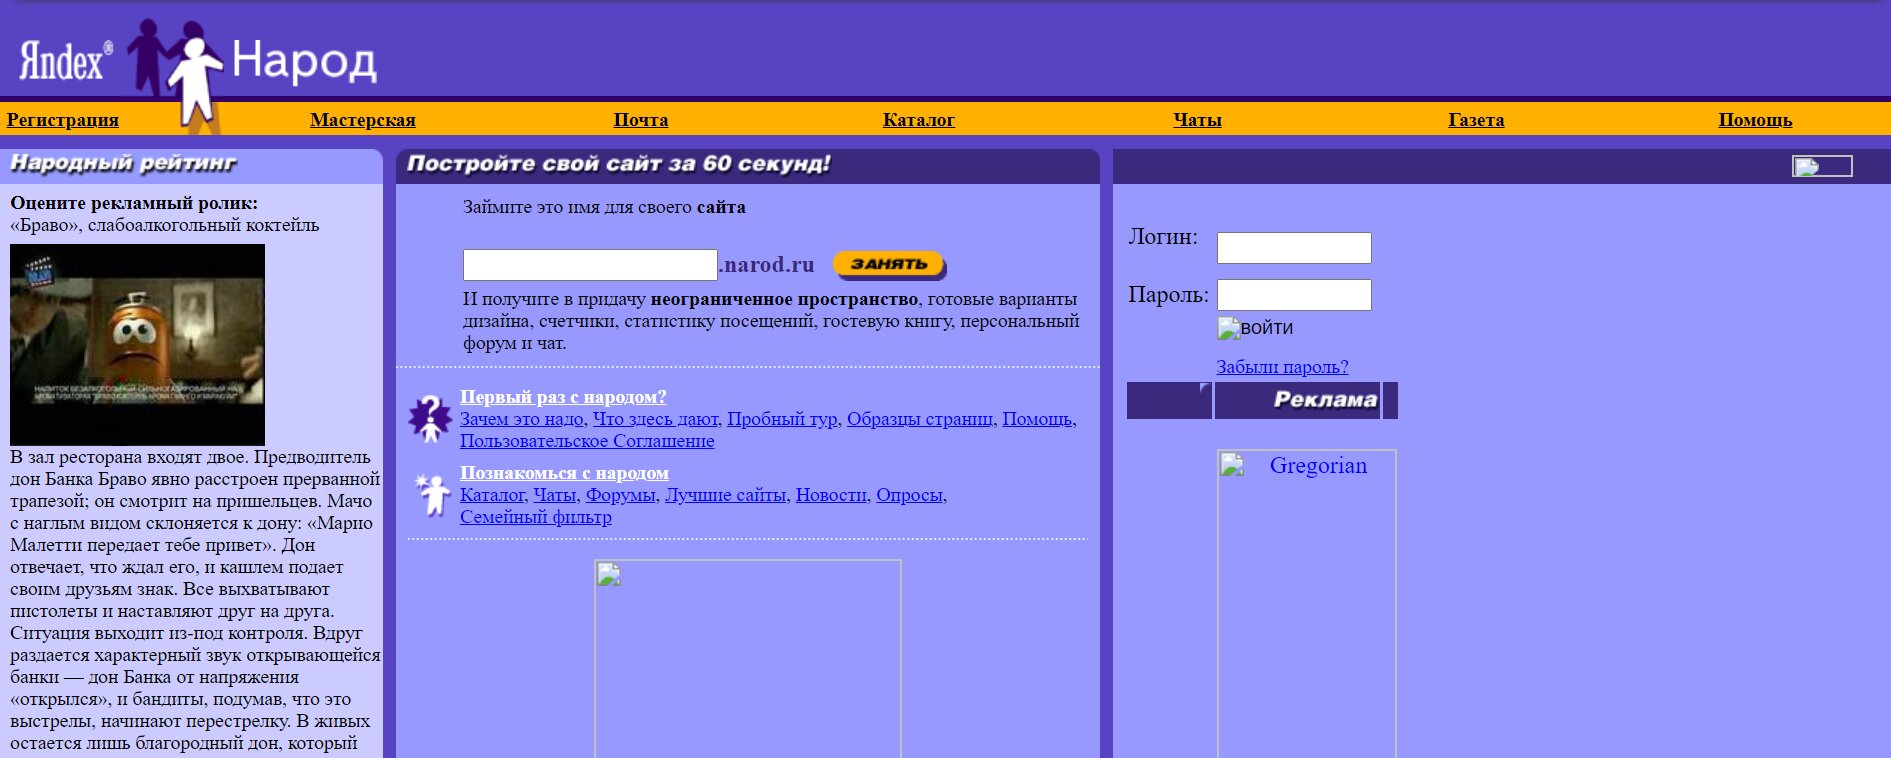Screen dimensions: 1891x758
Task: Open Газета in the navigation bar
Action: click(x=1476, y=120)
